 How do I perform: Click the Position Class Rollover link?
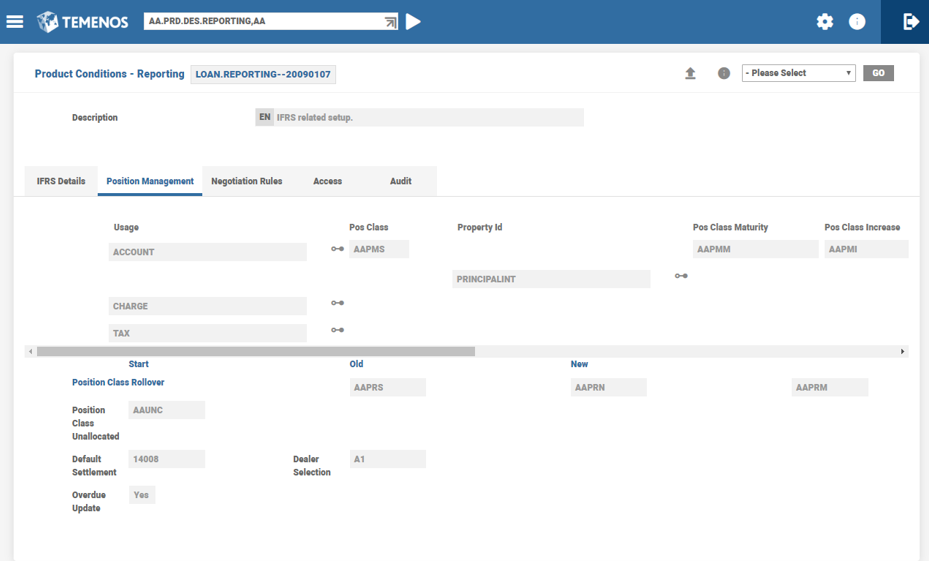[x=118, y=382]
